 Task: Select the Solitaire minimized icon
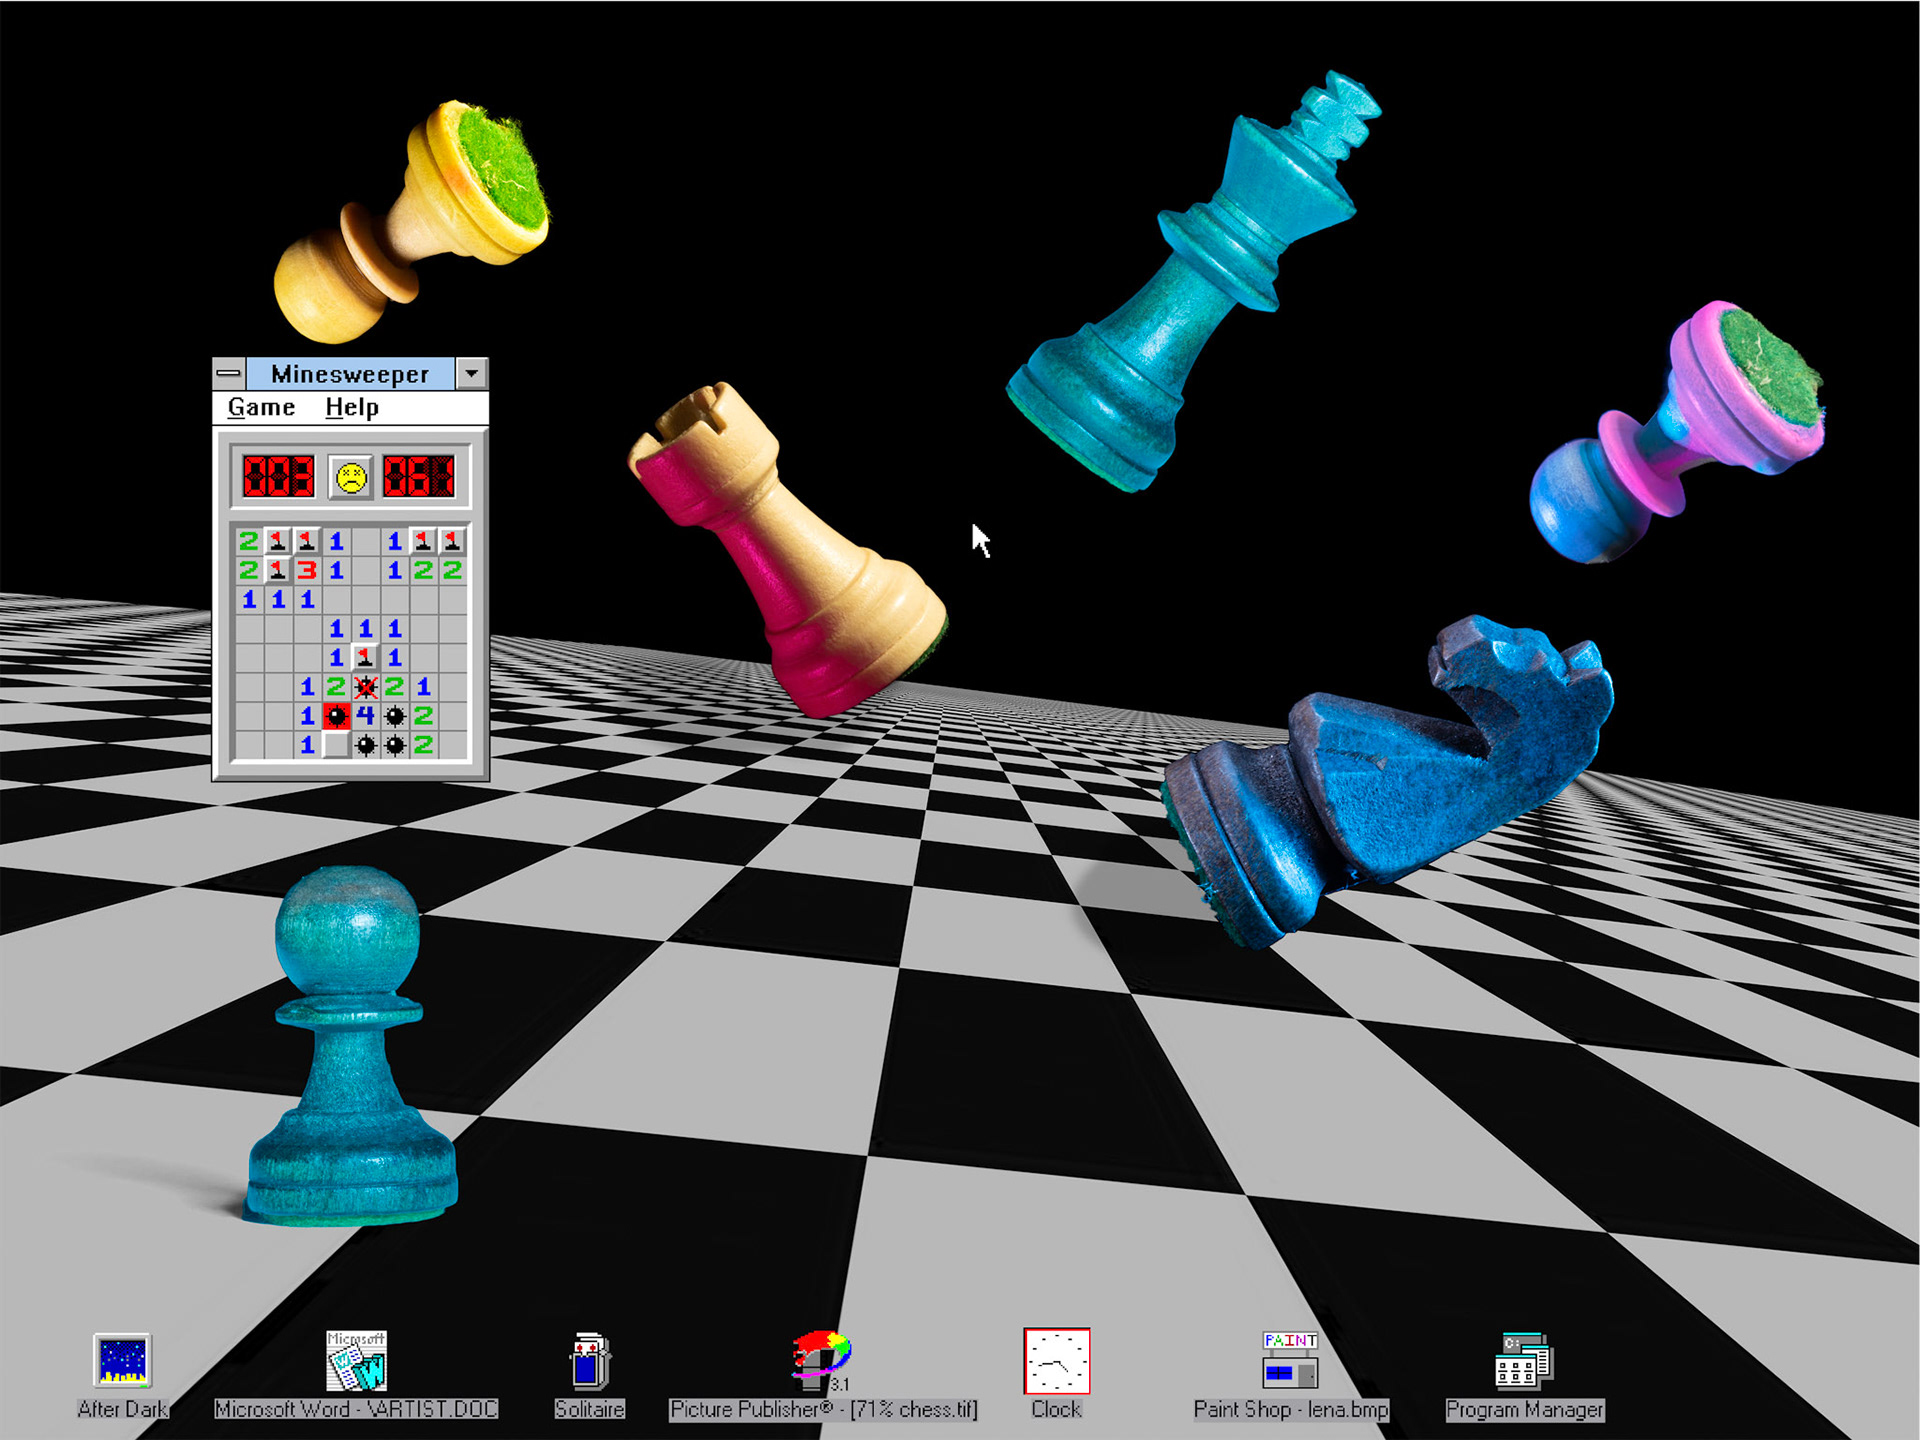click(x=589, y=1375)
